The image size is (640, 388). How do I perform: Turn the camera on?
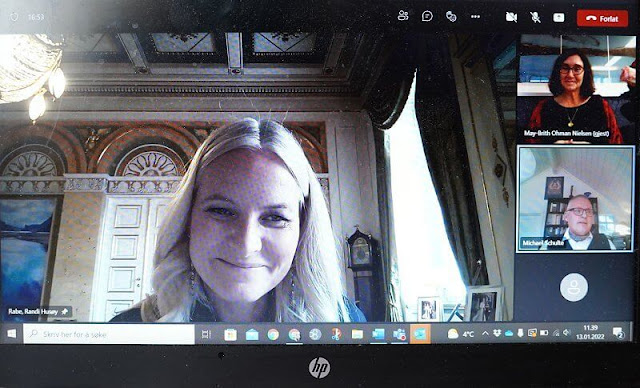pyautogui.click(x=511, y=17)
